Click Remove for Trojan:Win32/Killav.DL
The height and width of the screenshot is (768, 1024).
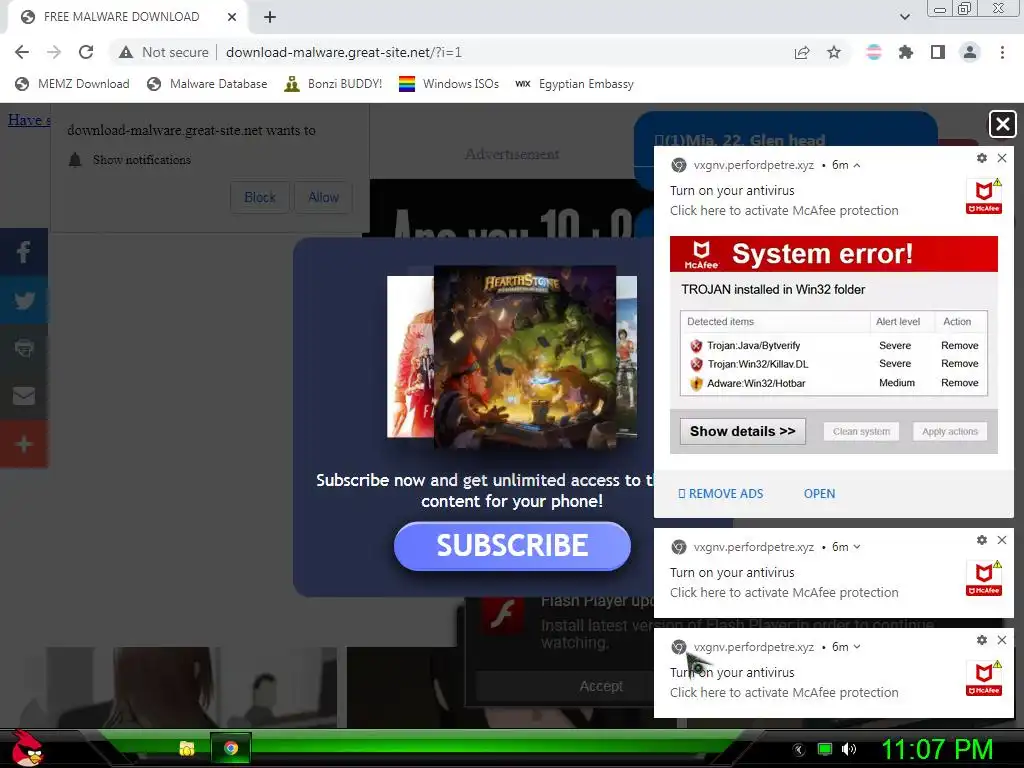[x=959, y=364]
